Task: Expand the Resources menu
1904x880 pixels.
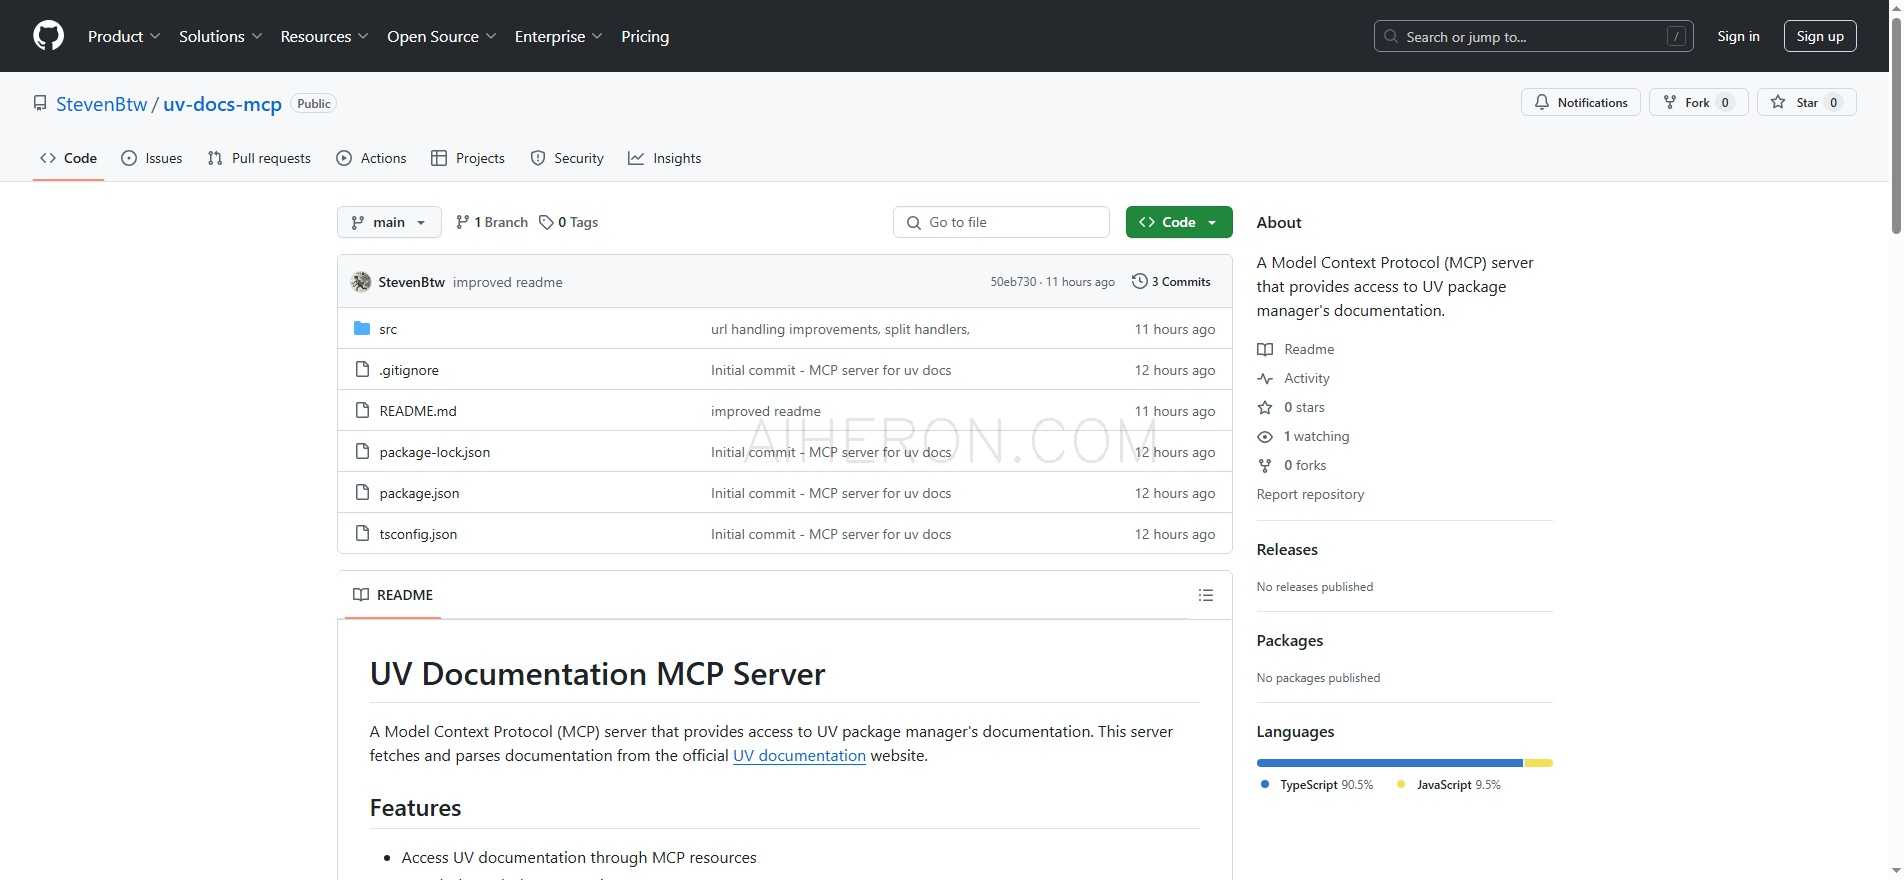Action: [x=325, y=36]
